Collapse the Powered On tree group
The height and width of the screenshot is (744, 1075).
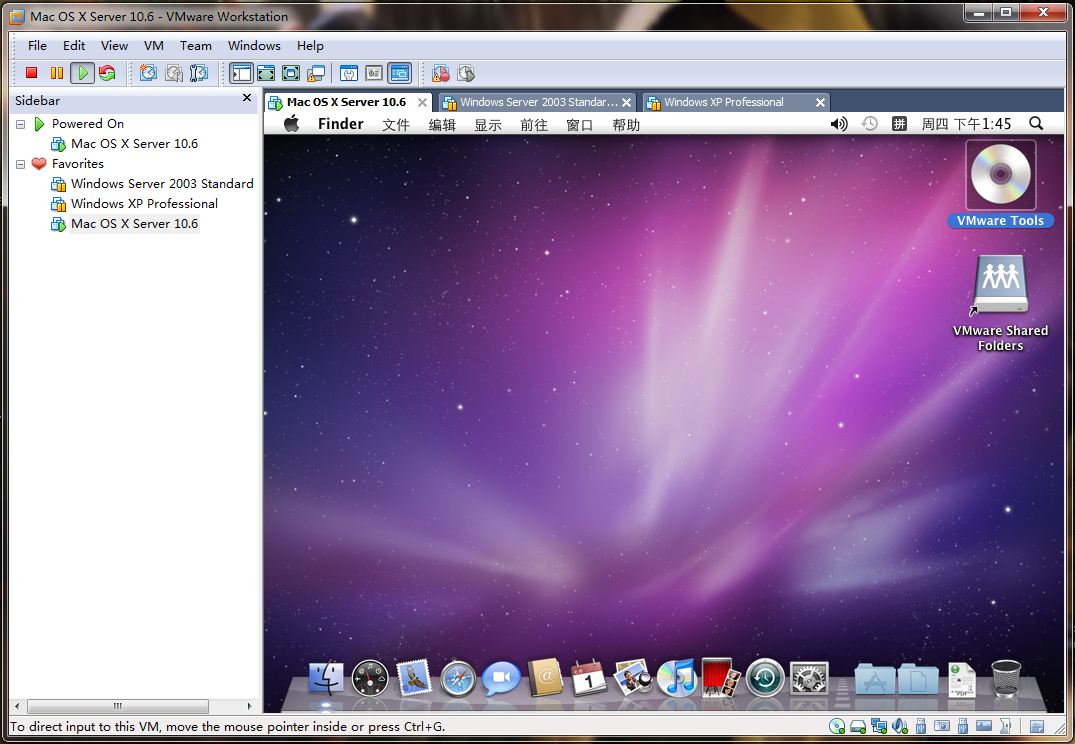coord(21,124)
